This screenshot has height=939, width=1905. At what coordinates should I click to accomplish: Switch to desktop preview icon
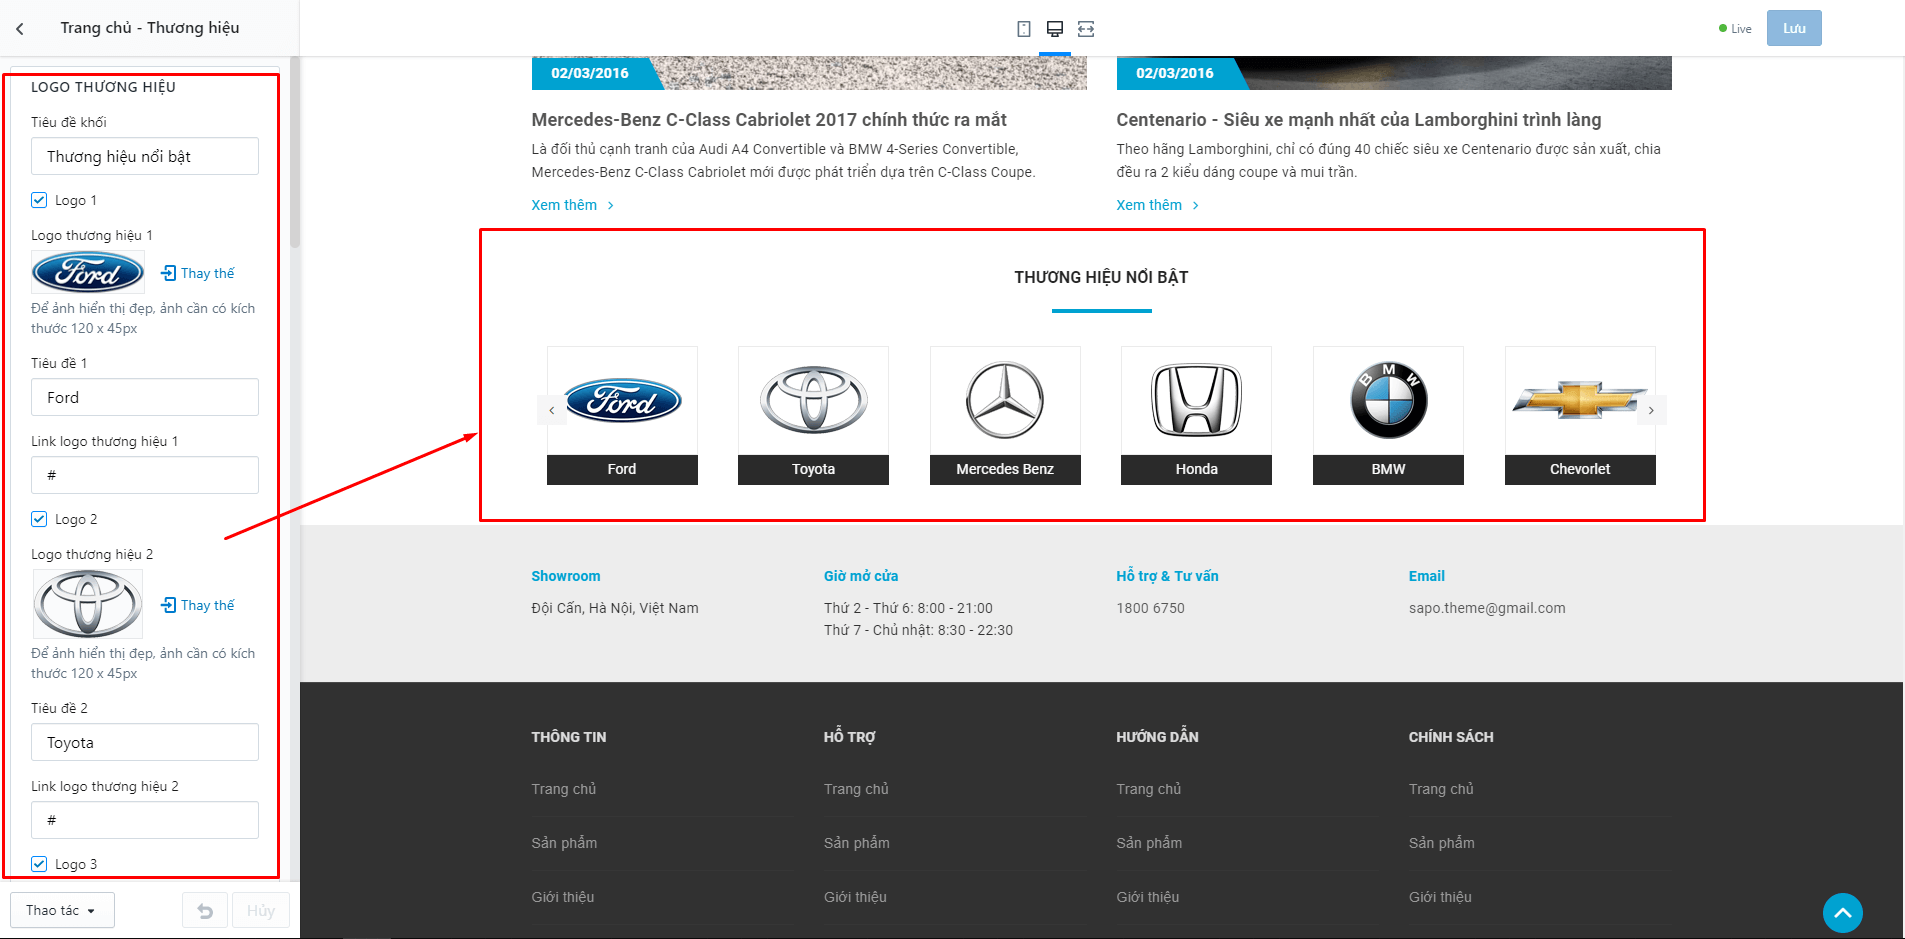(1055, 29)
